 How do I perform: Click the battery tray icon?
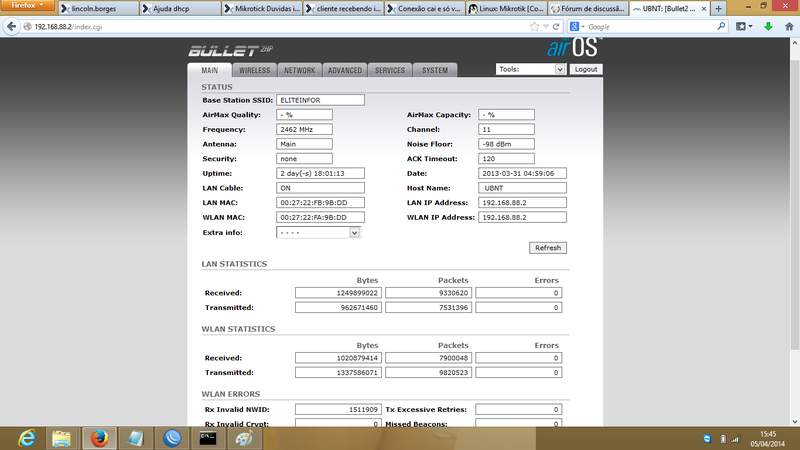(x=723, y=439)
